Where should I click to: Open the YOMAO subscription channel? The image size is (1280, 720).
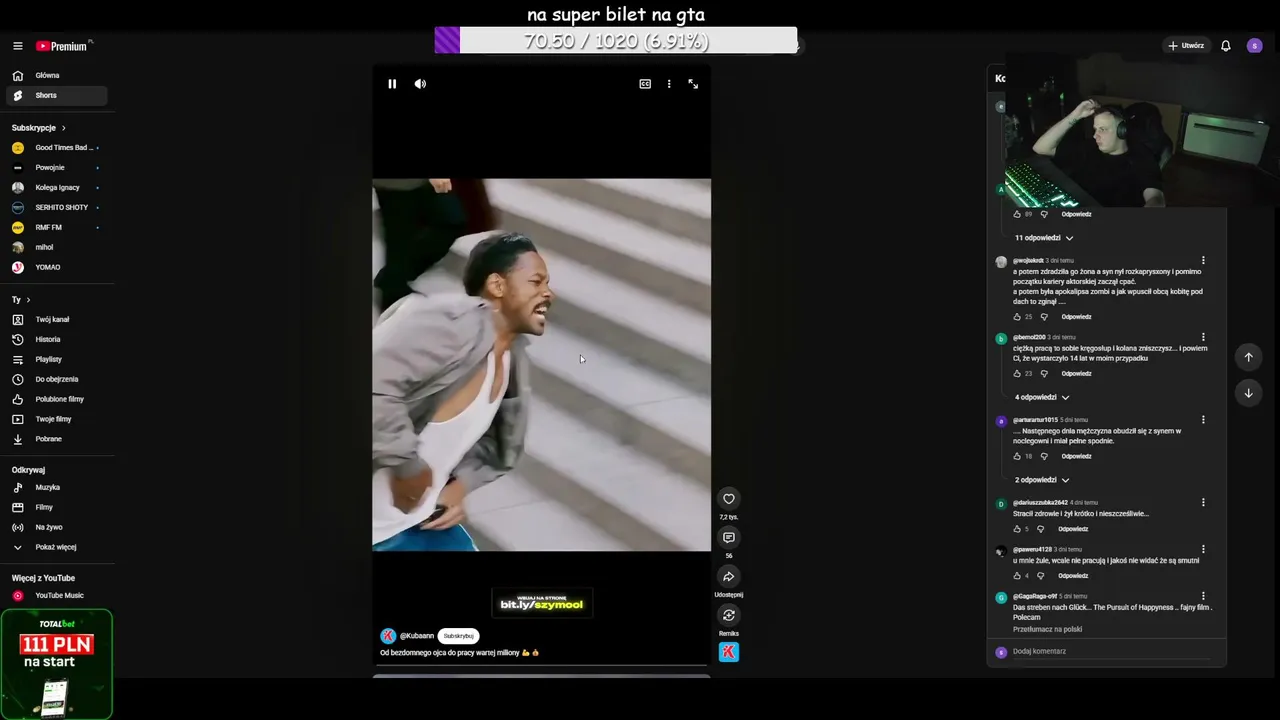click(56, 268)
